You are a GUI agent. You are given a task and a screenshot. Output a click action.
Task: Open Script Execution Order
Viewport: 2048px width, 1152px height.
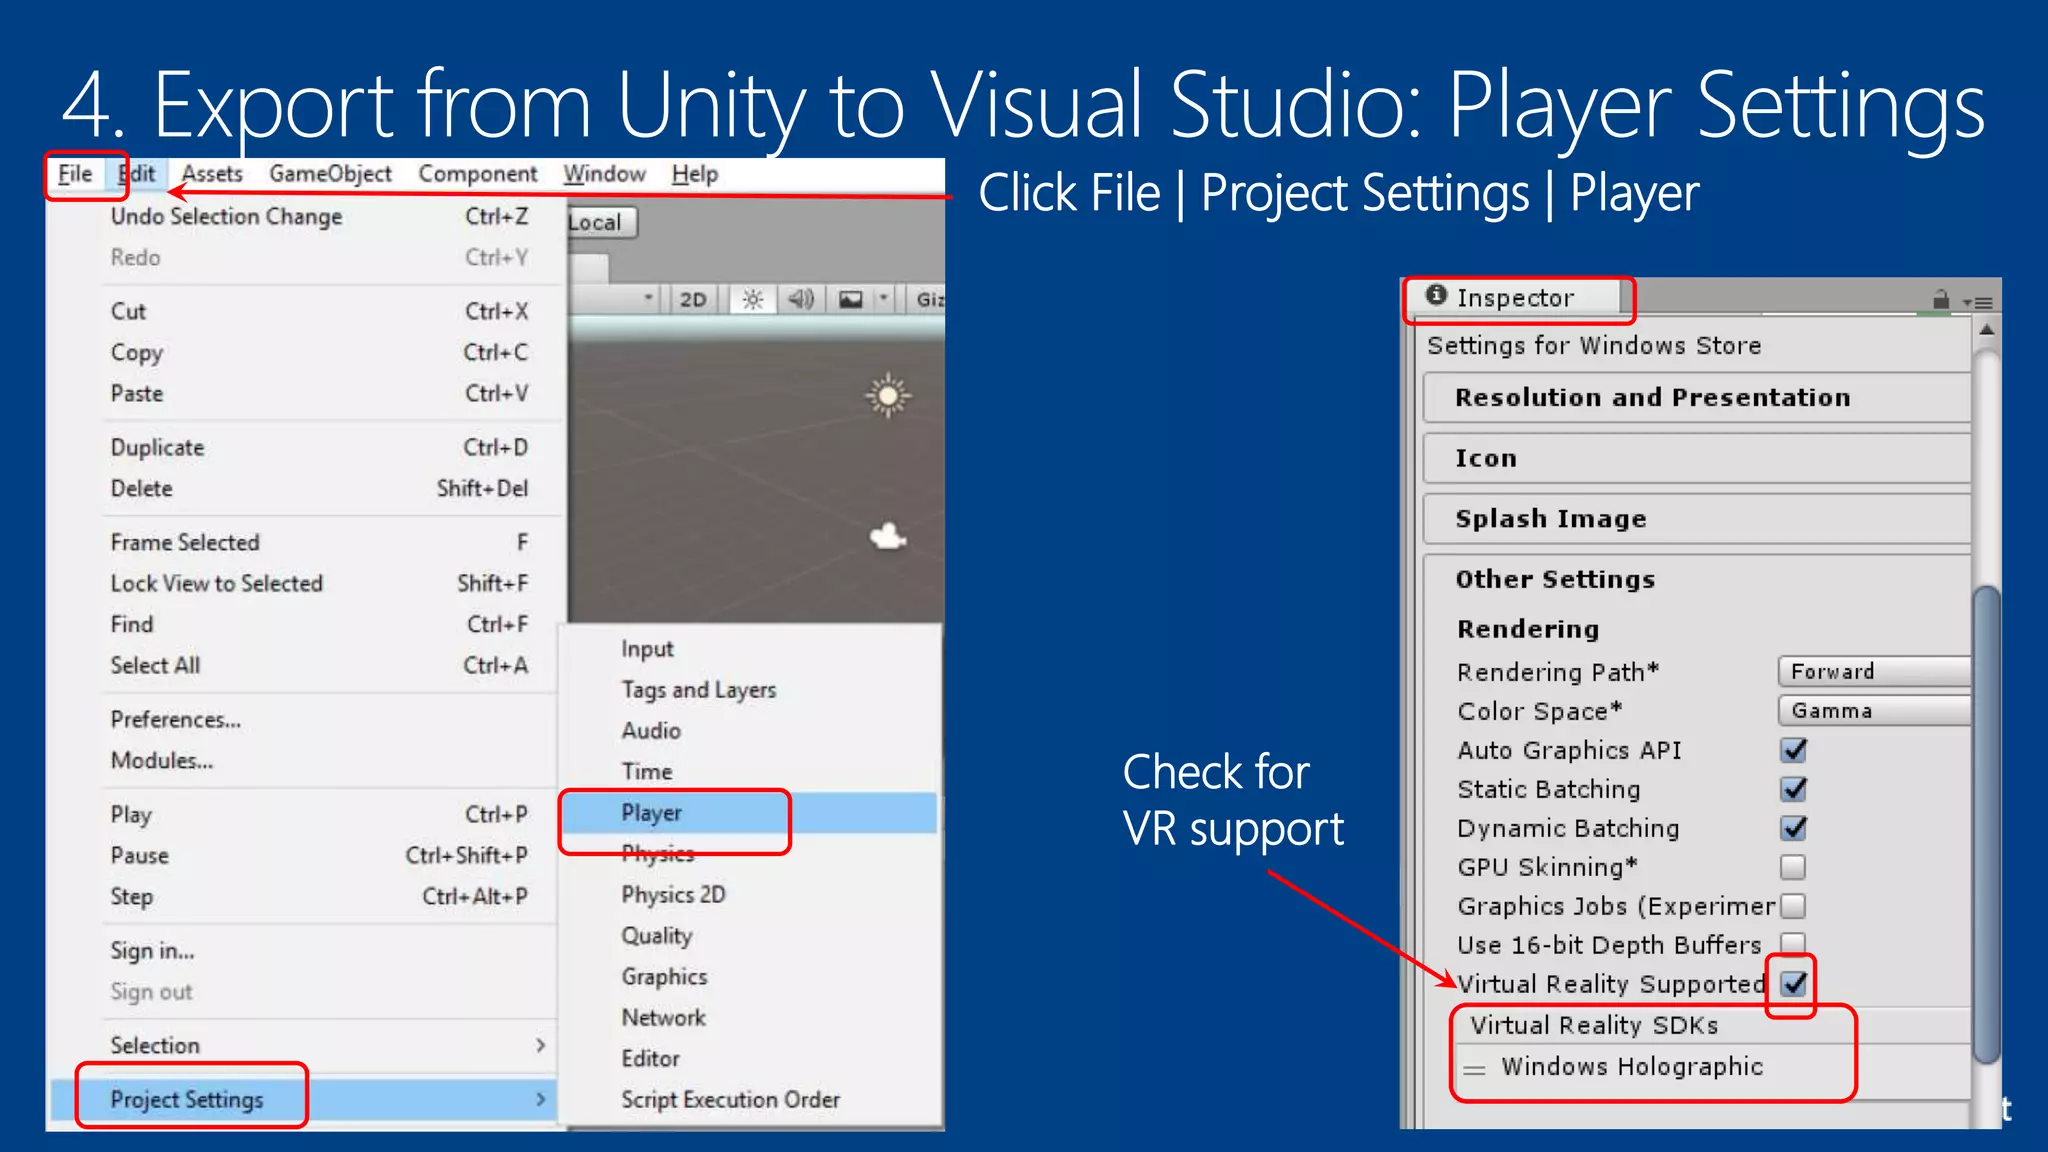click(x=750, y=1100)
